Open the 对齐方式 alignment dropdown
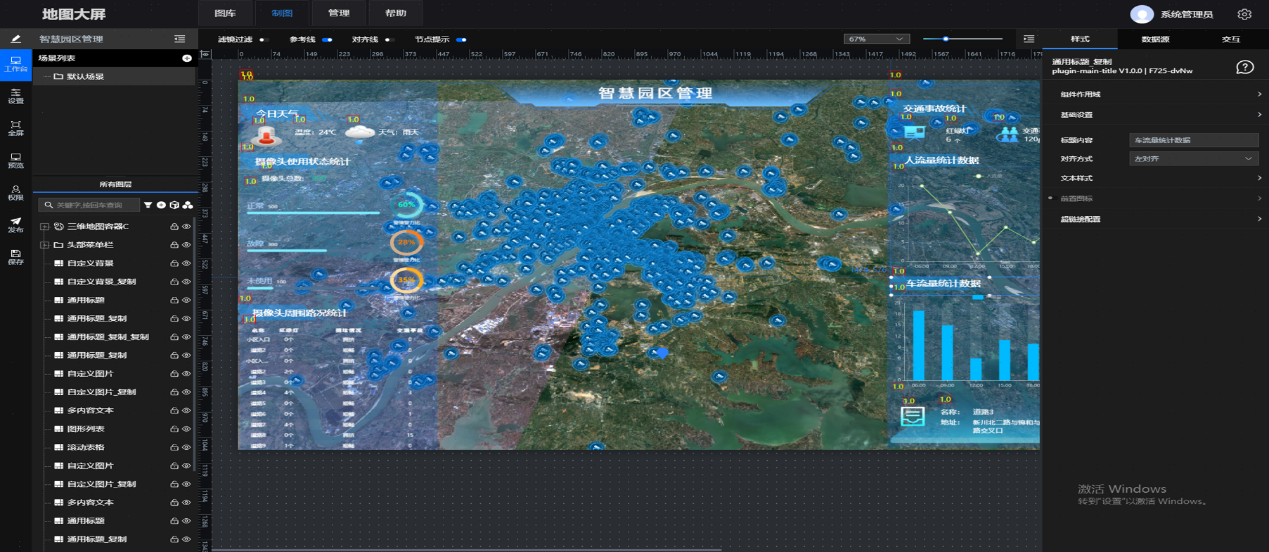This screenshot has height=552, width=1269. pyautogui.click(x=1193, y=159)
